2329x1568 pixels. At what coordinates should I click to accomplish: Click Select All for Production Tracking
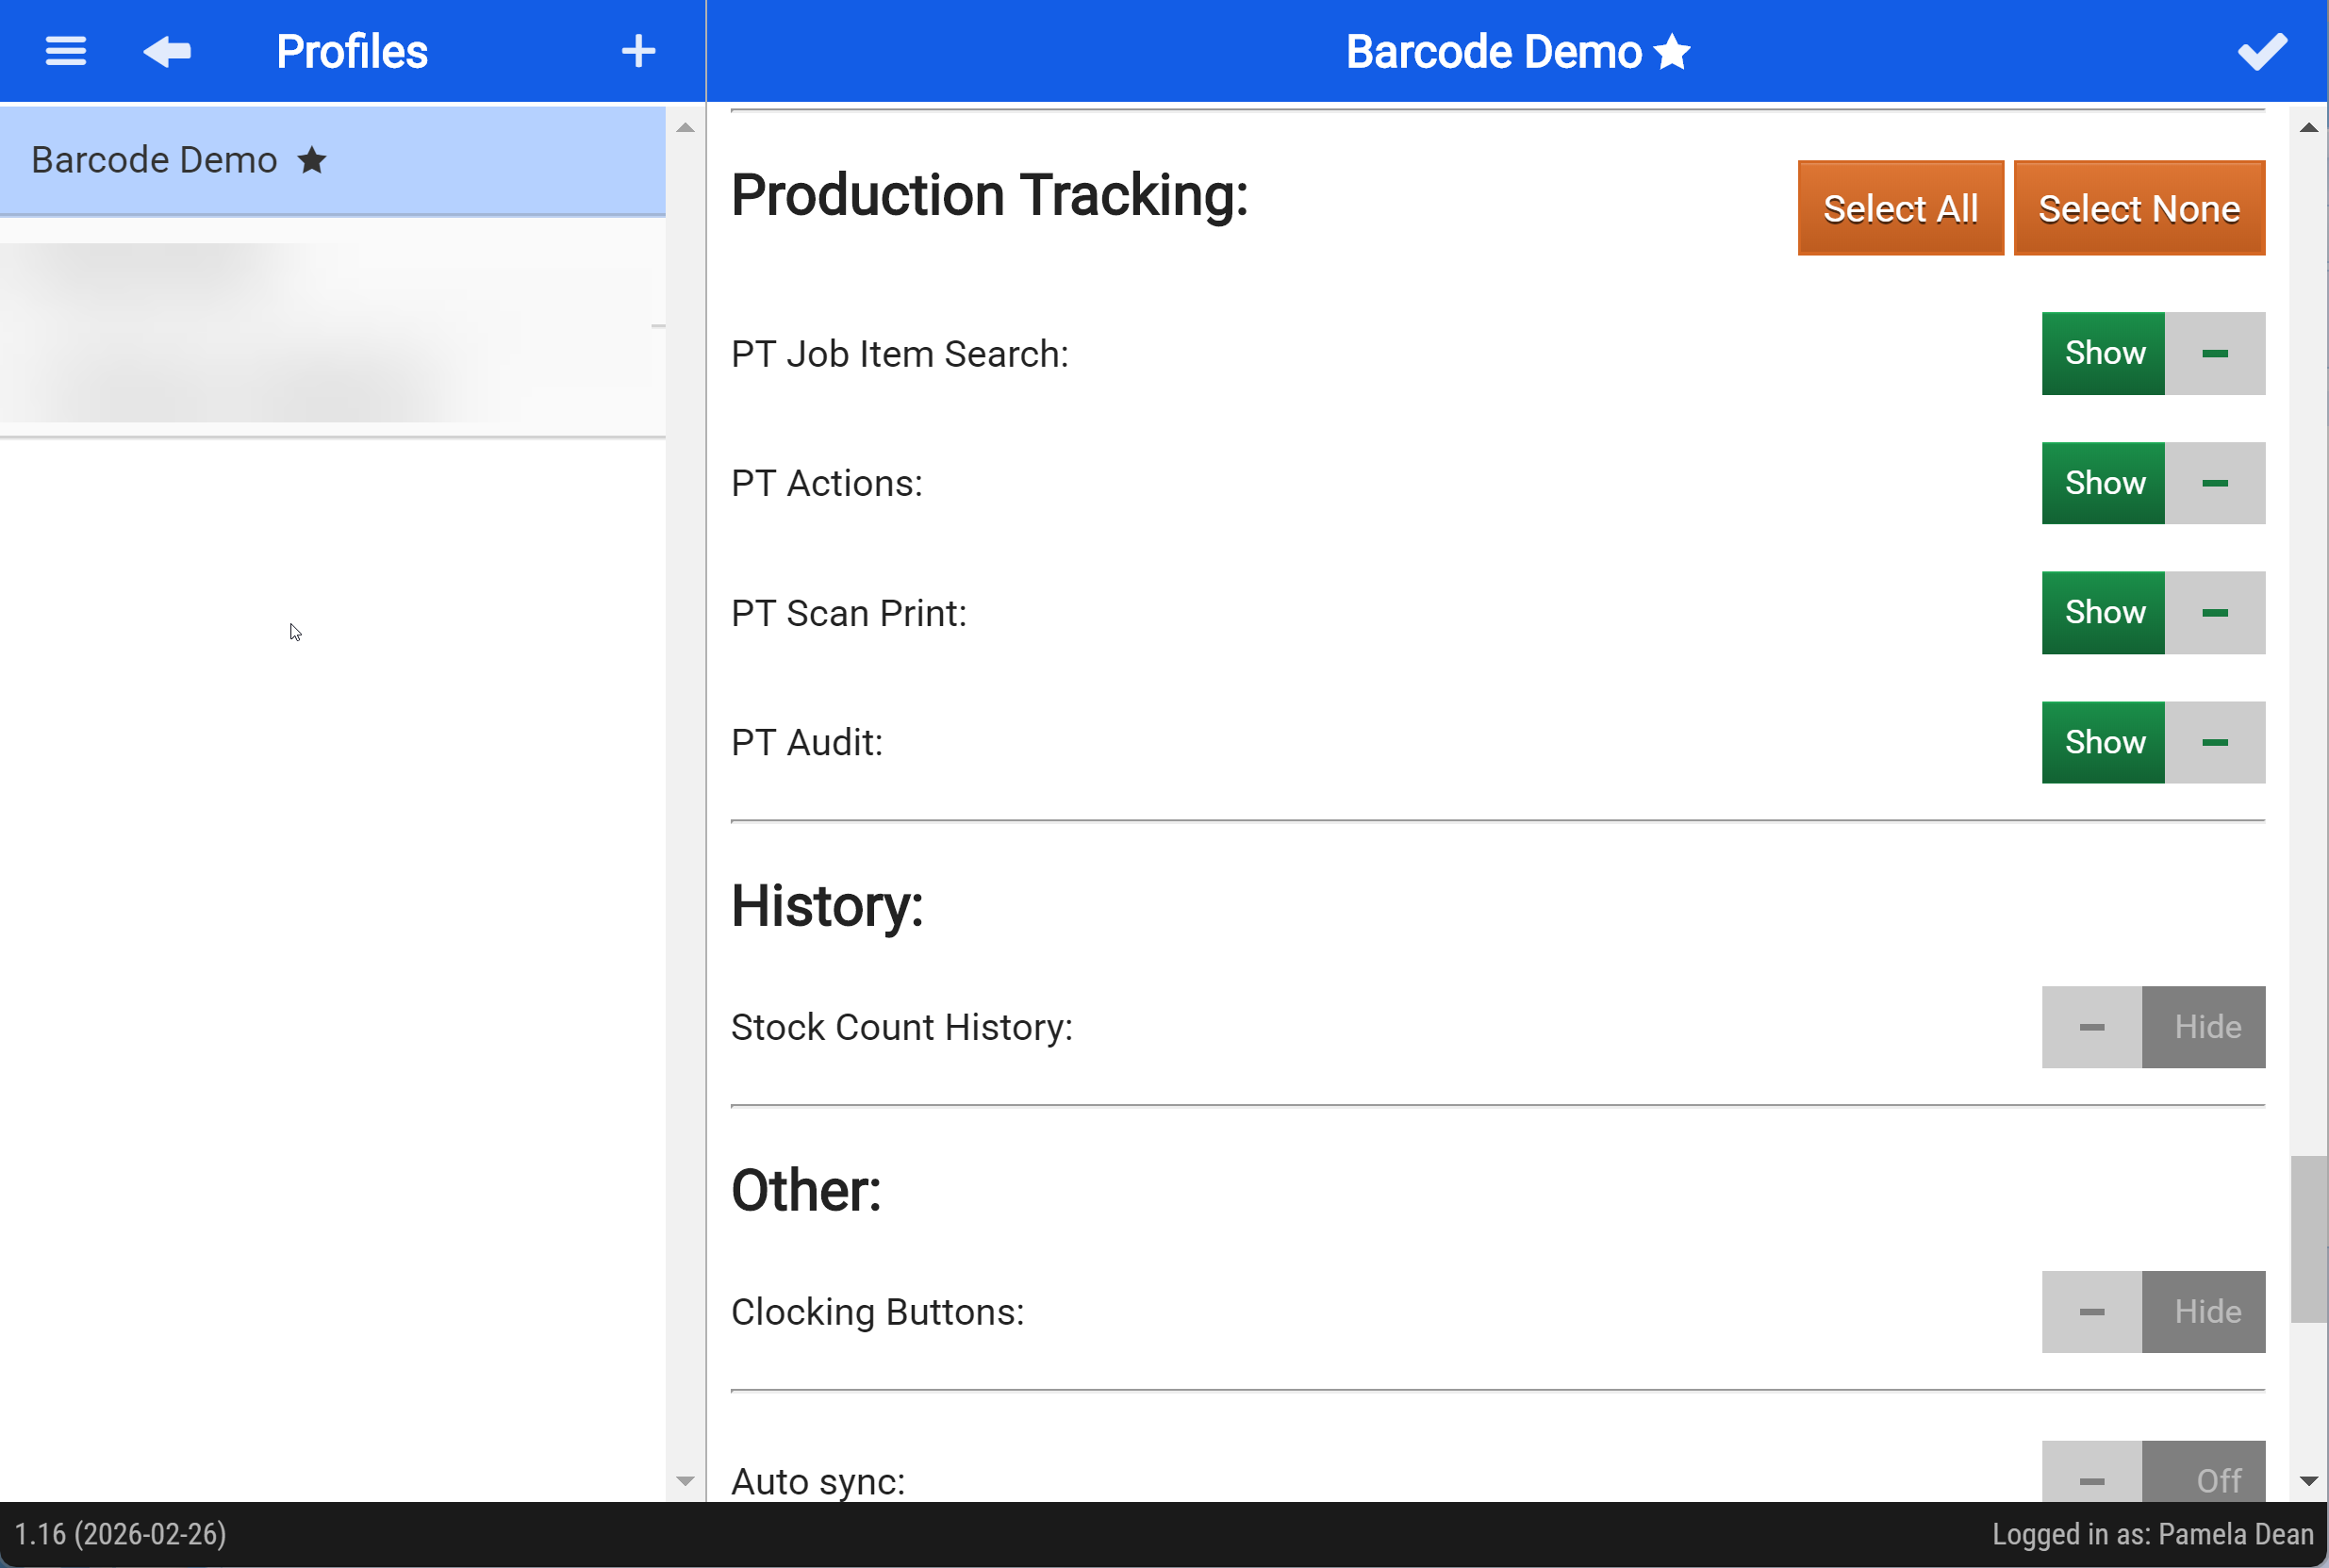(1900, 208)
